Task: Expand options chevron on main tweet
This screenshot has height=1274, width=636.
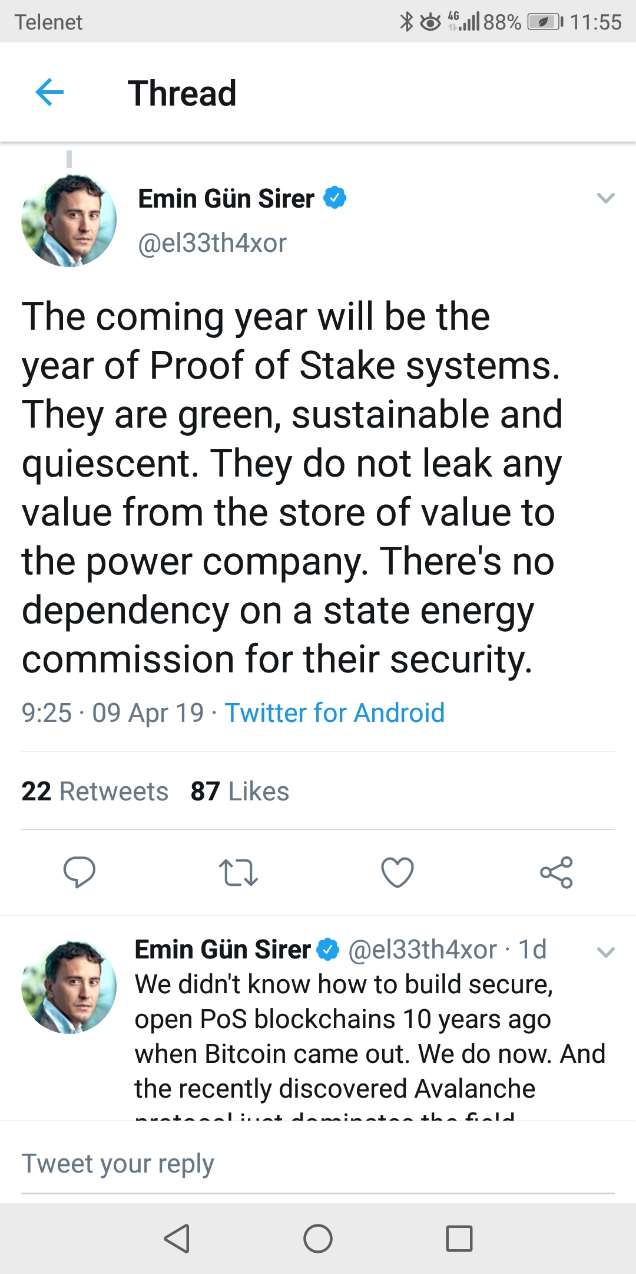Action: [605, 198]
